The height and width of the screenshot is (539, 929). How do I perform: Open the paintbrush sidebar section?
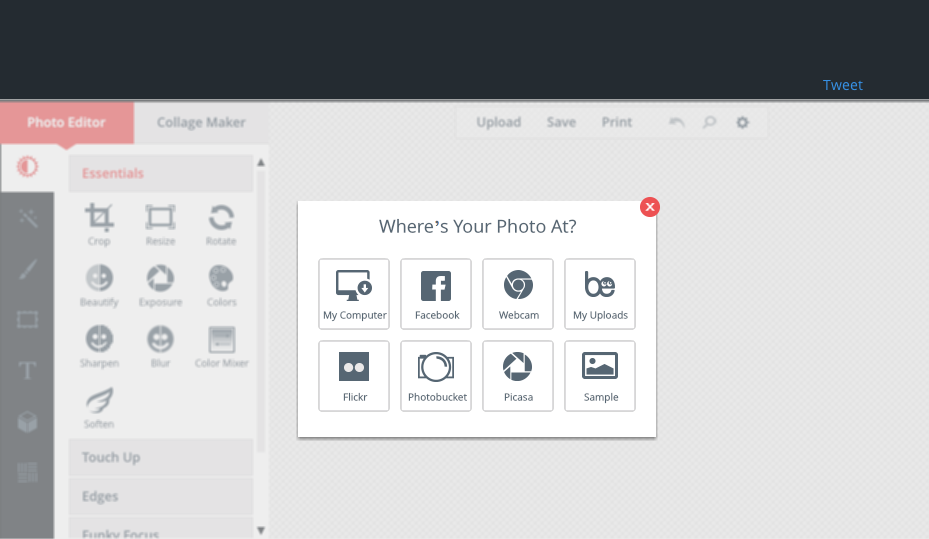pyautogui.click(x=27, y=269)
